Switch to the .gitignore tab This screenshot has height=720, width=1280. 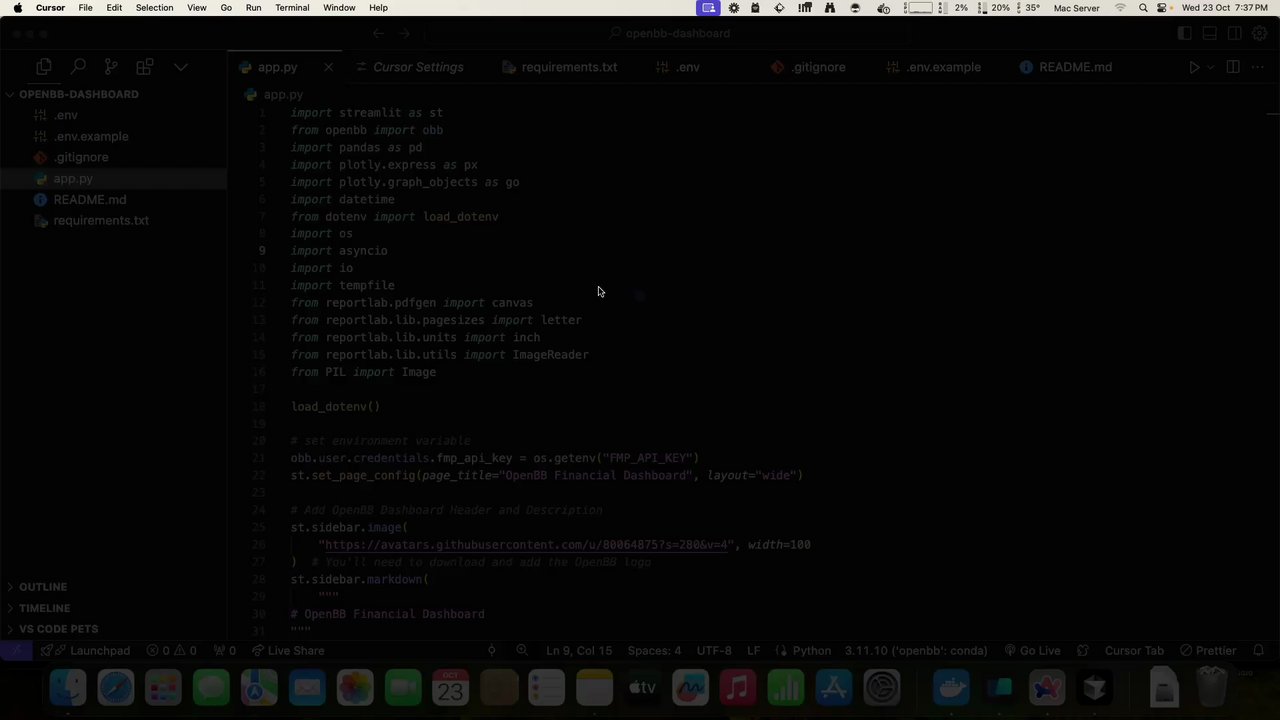[818, 67]
